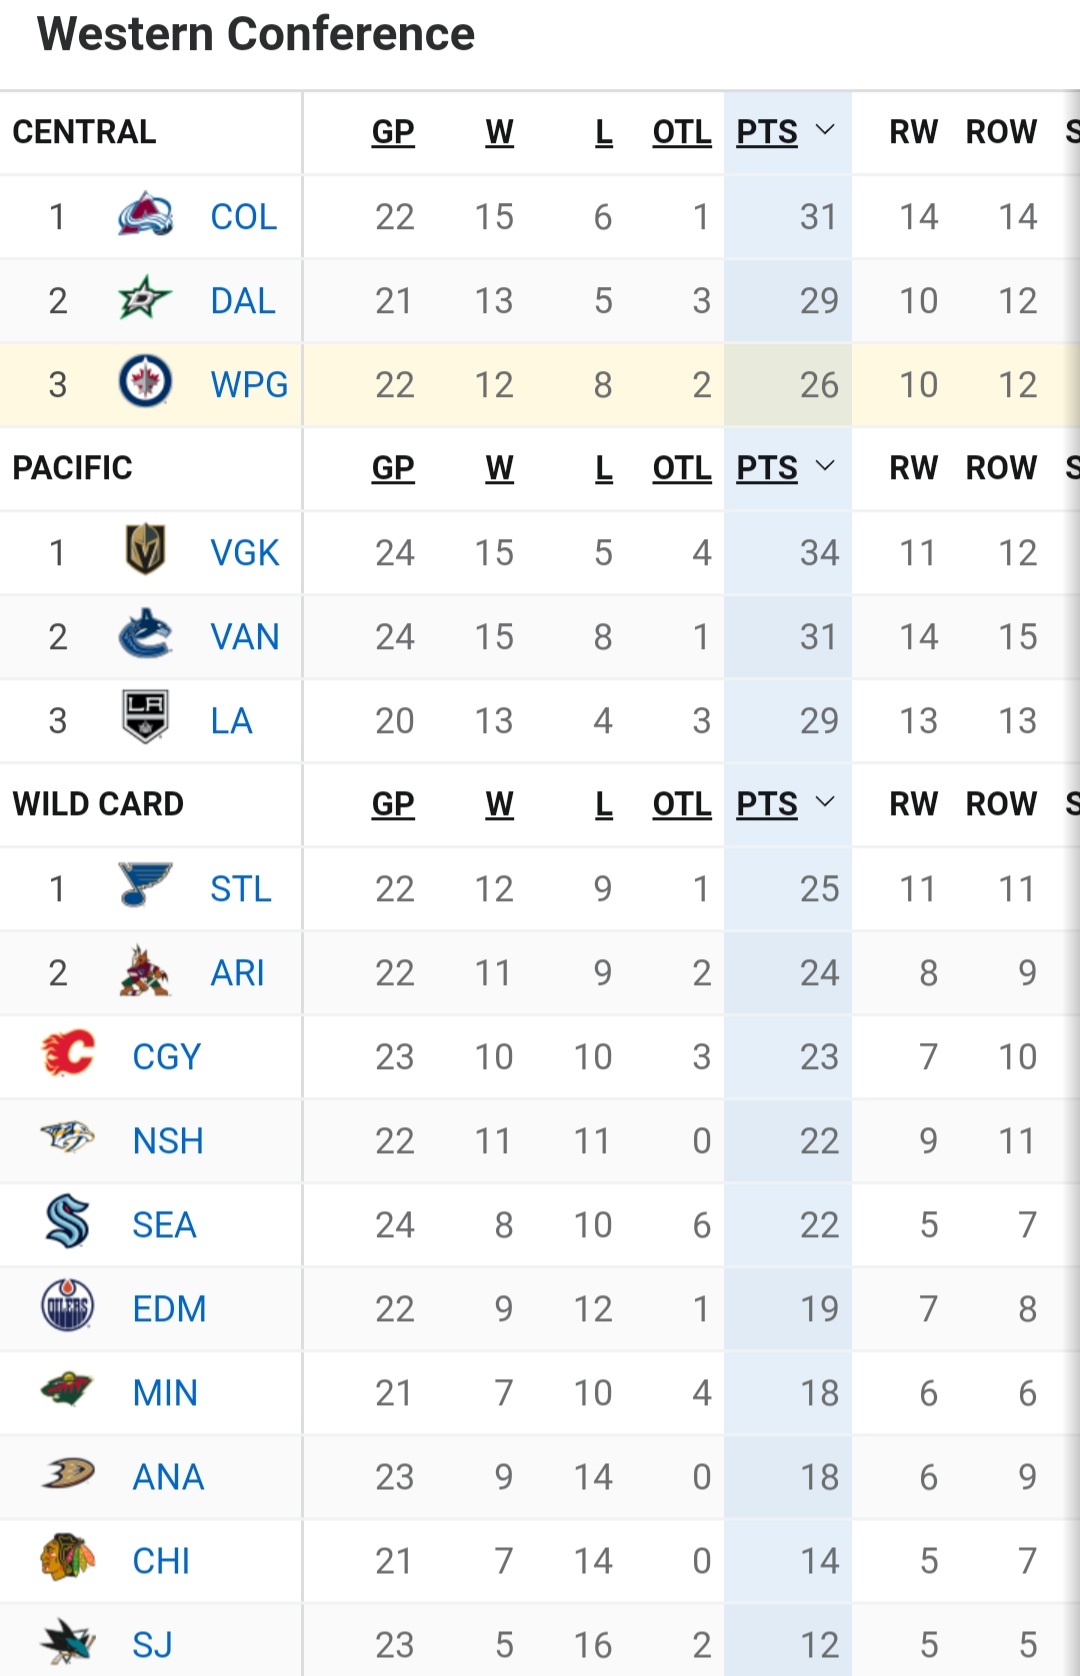Sort Central division by GP column
Viewport: 1080px width, 1676px height.
(393, 132)
